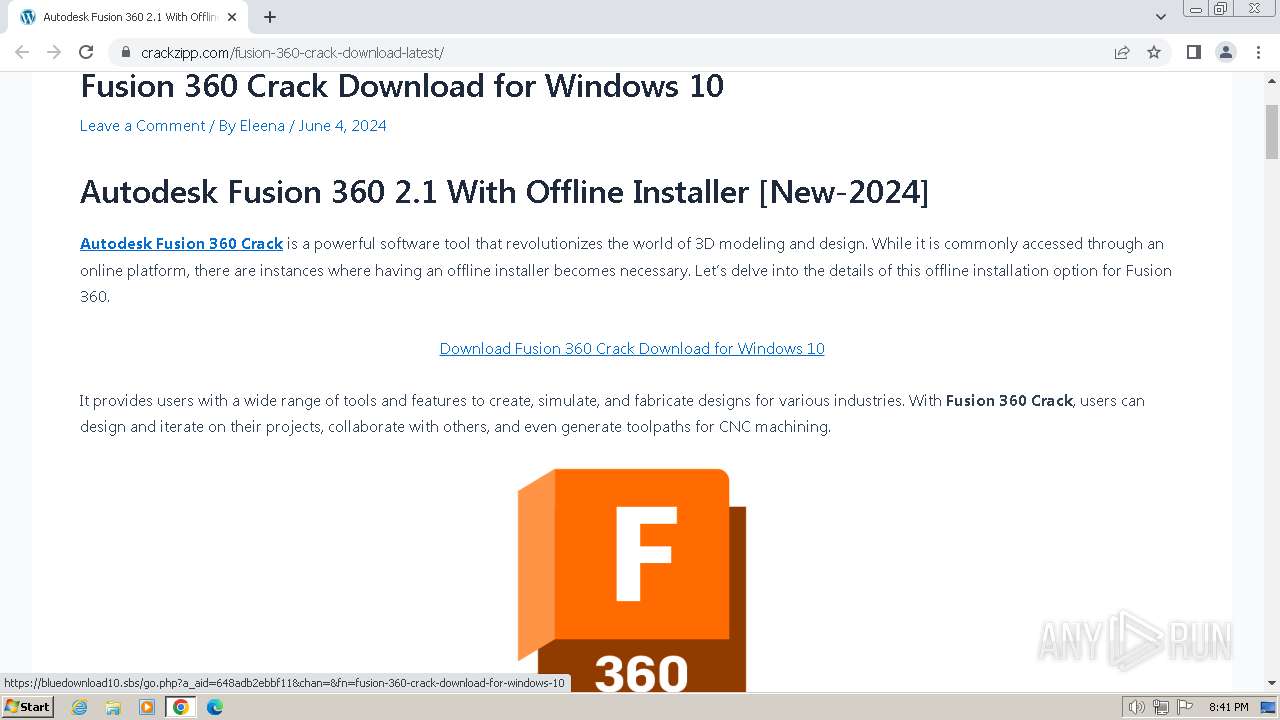Click the Fusion 360 logo image
1280x720 pixels.
(x=632, y=580)
